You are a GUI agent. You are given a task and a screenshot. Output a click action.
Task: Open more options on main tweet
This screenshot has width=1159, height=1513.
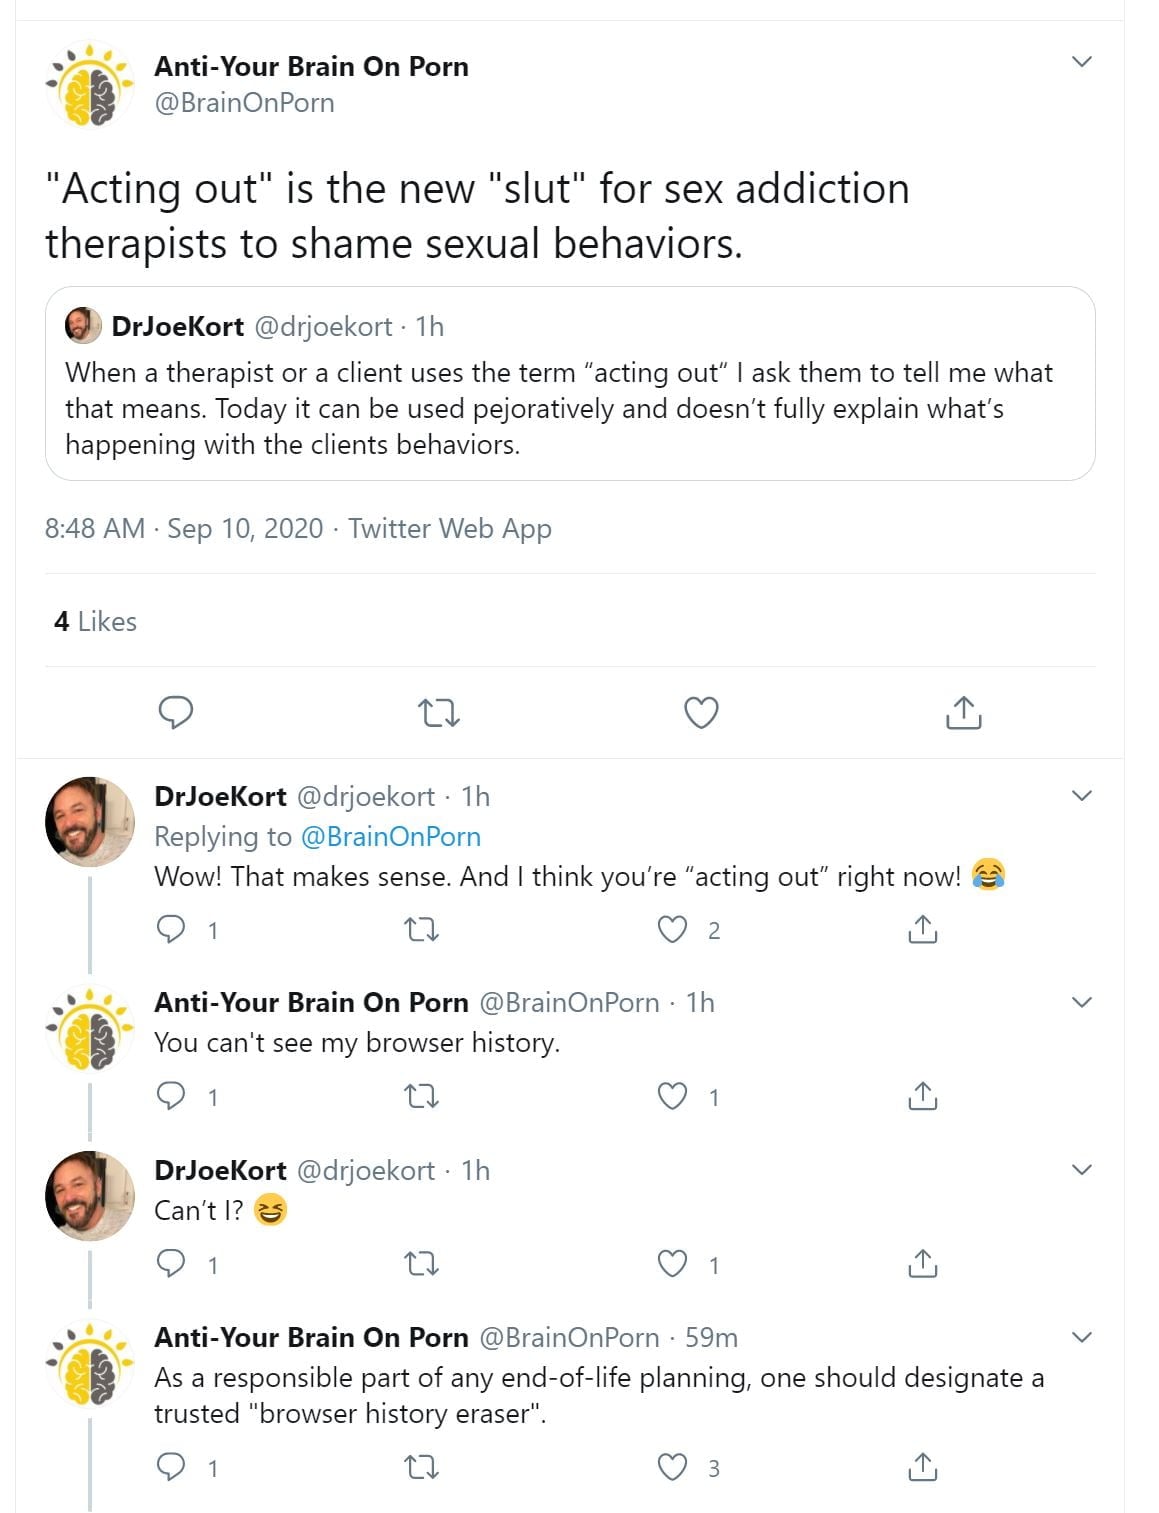point(1081,62)
